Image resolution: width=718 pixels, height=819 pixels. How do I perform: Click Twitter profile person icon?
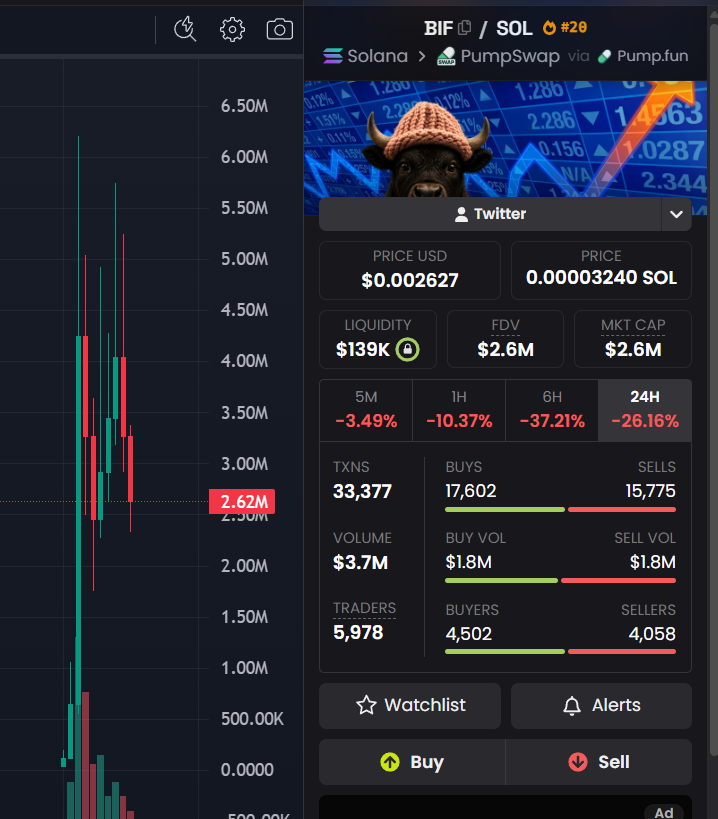(x=461, y=214)
